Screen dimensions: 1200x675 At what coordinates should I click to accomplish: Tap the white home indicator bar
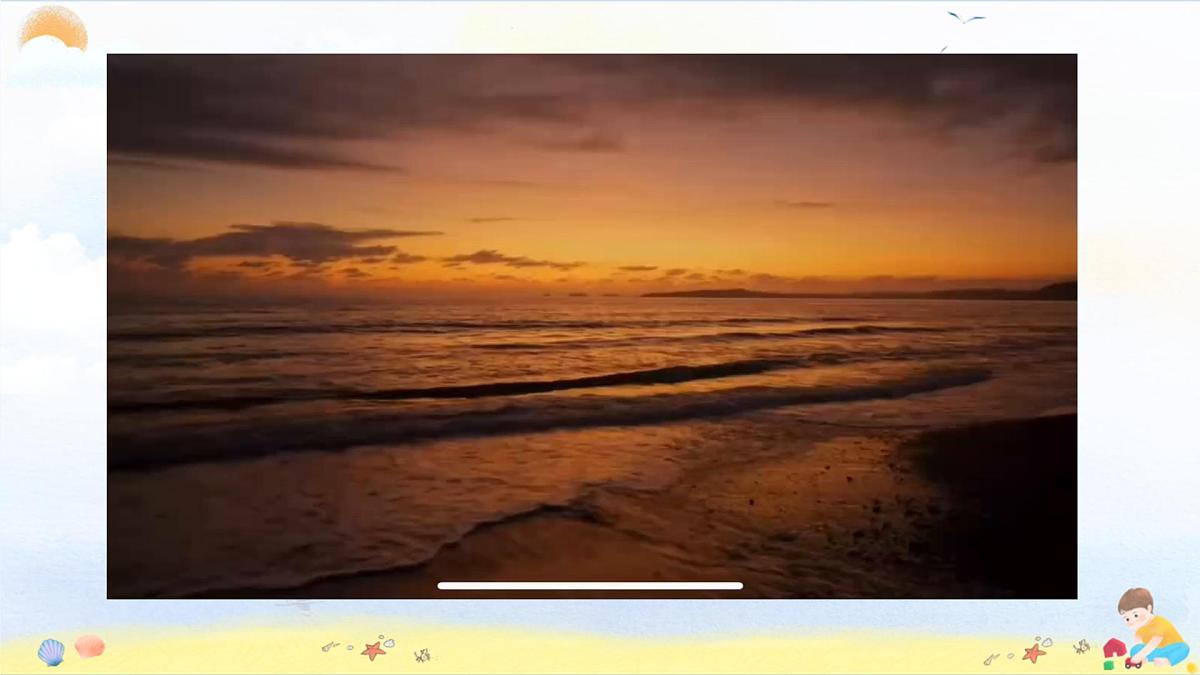tap(590, 586)
